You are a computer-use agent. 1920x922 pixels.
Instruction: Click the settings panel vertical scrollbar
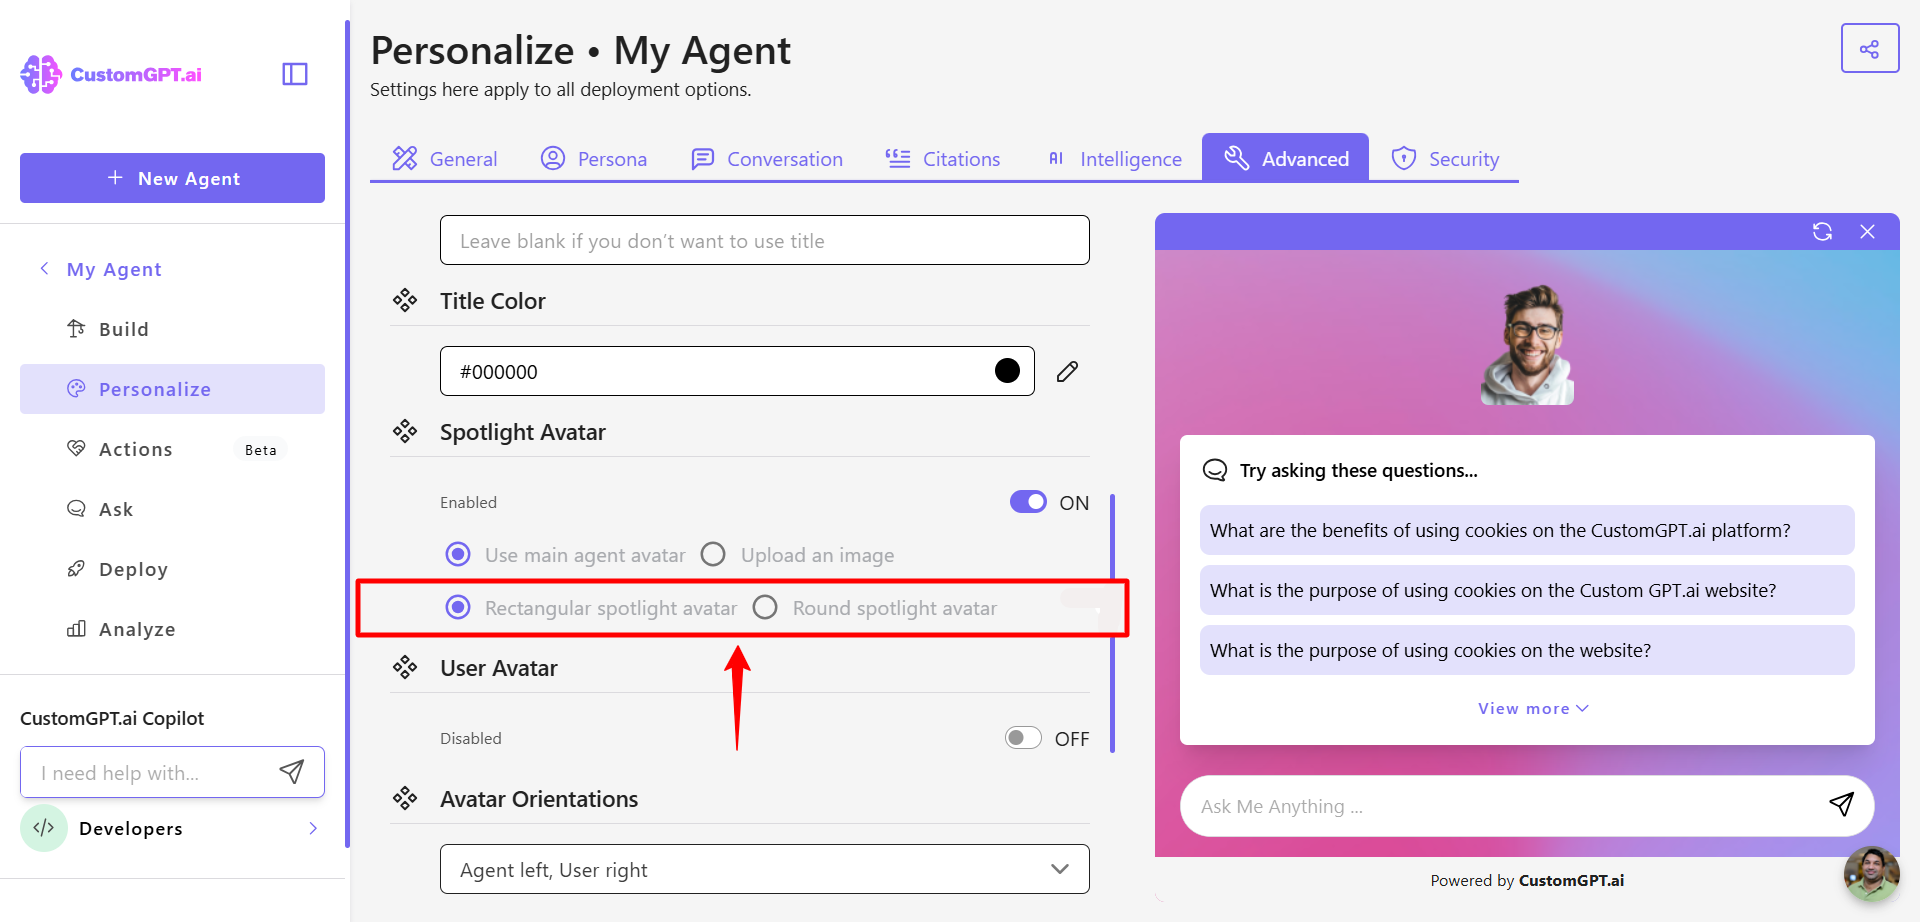(1112, 622)
